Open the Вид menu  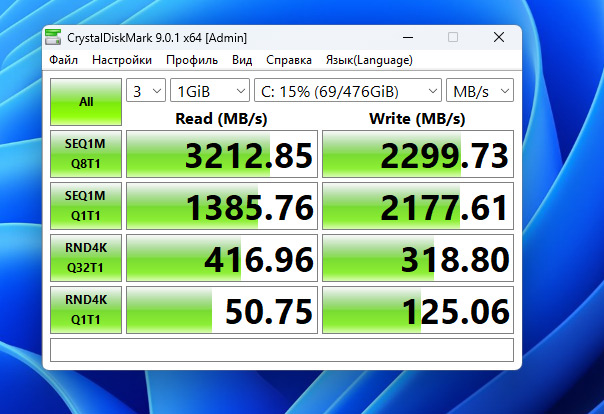tap(242, 60)
